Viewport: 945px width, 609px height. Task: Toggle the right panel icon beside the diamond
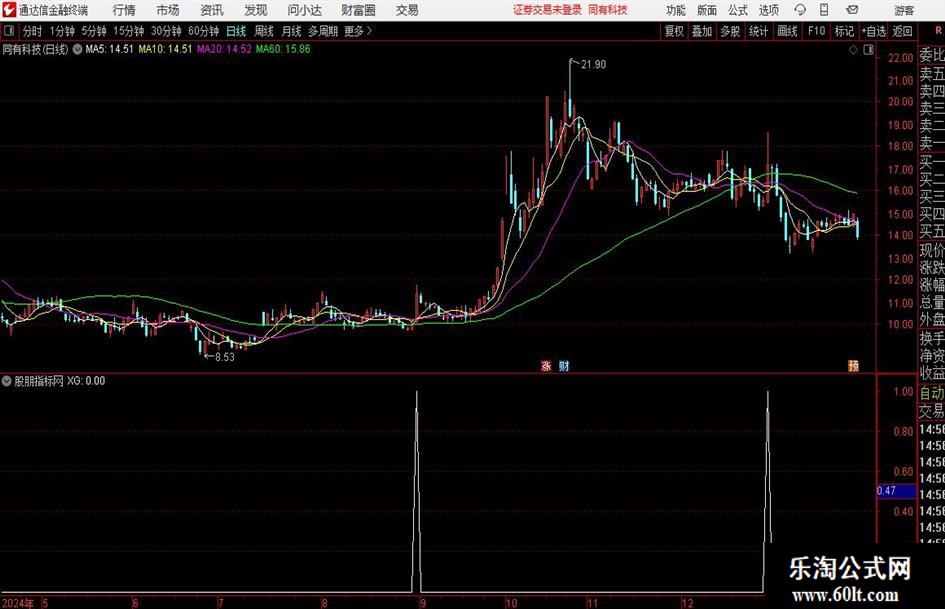[x=868, y=50]
